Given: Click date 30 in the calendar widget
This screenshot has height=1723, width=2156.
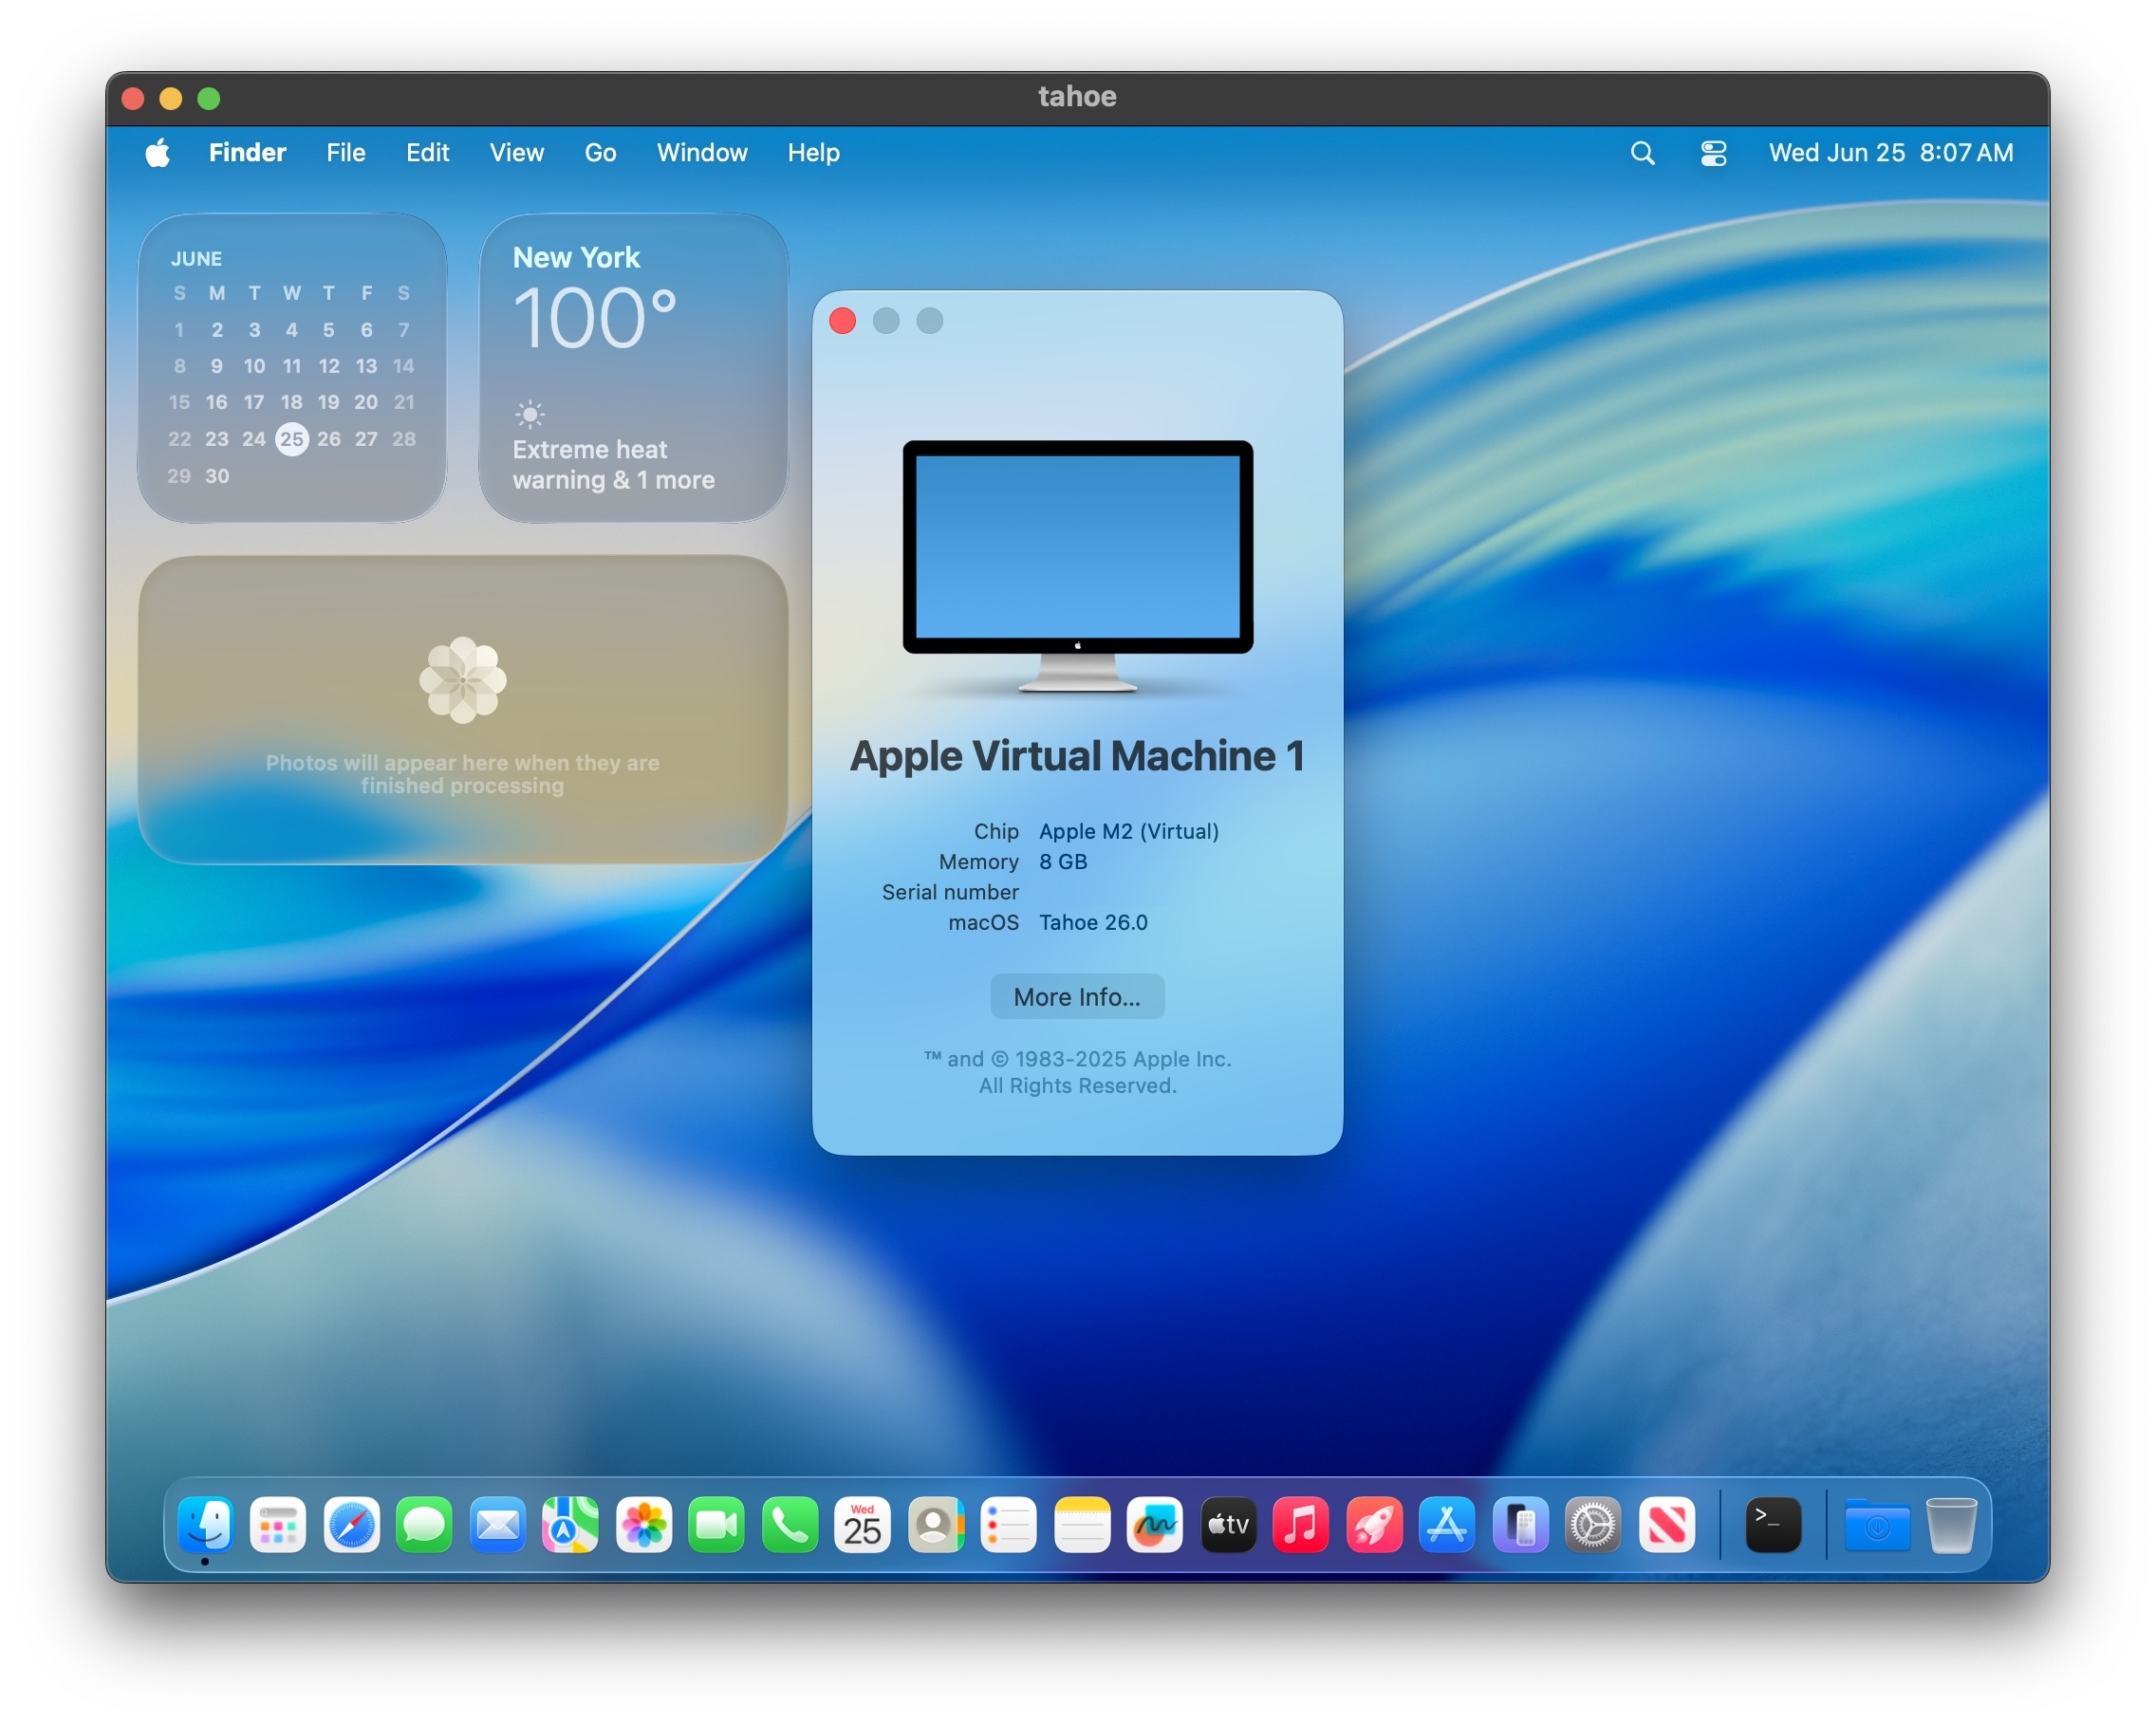Looking at the screenshot, I should tap(217, 476).
